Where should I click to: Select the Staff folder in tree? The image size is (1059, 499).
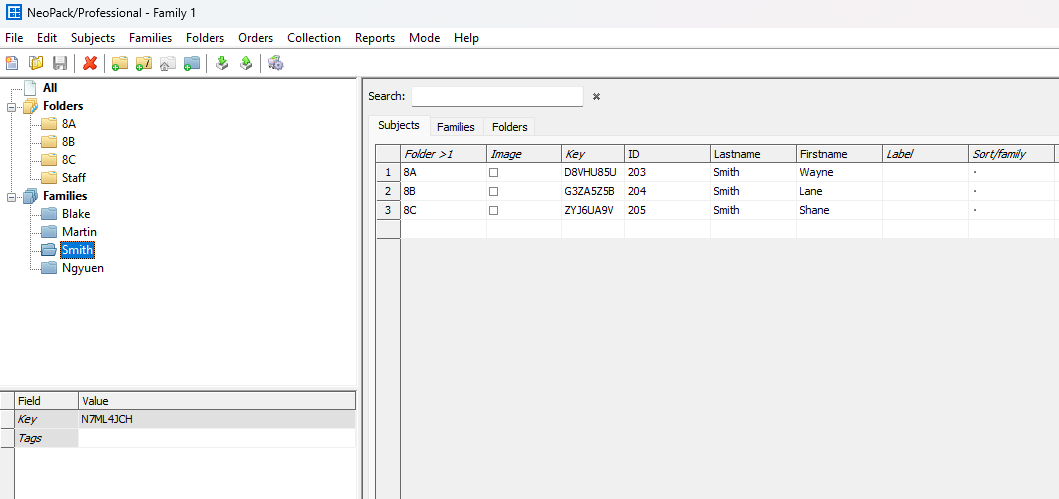[73, 178]
